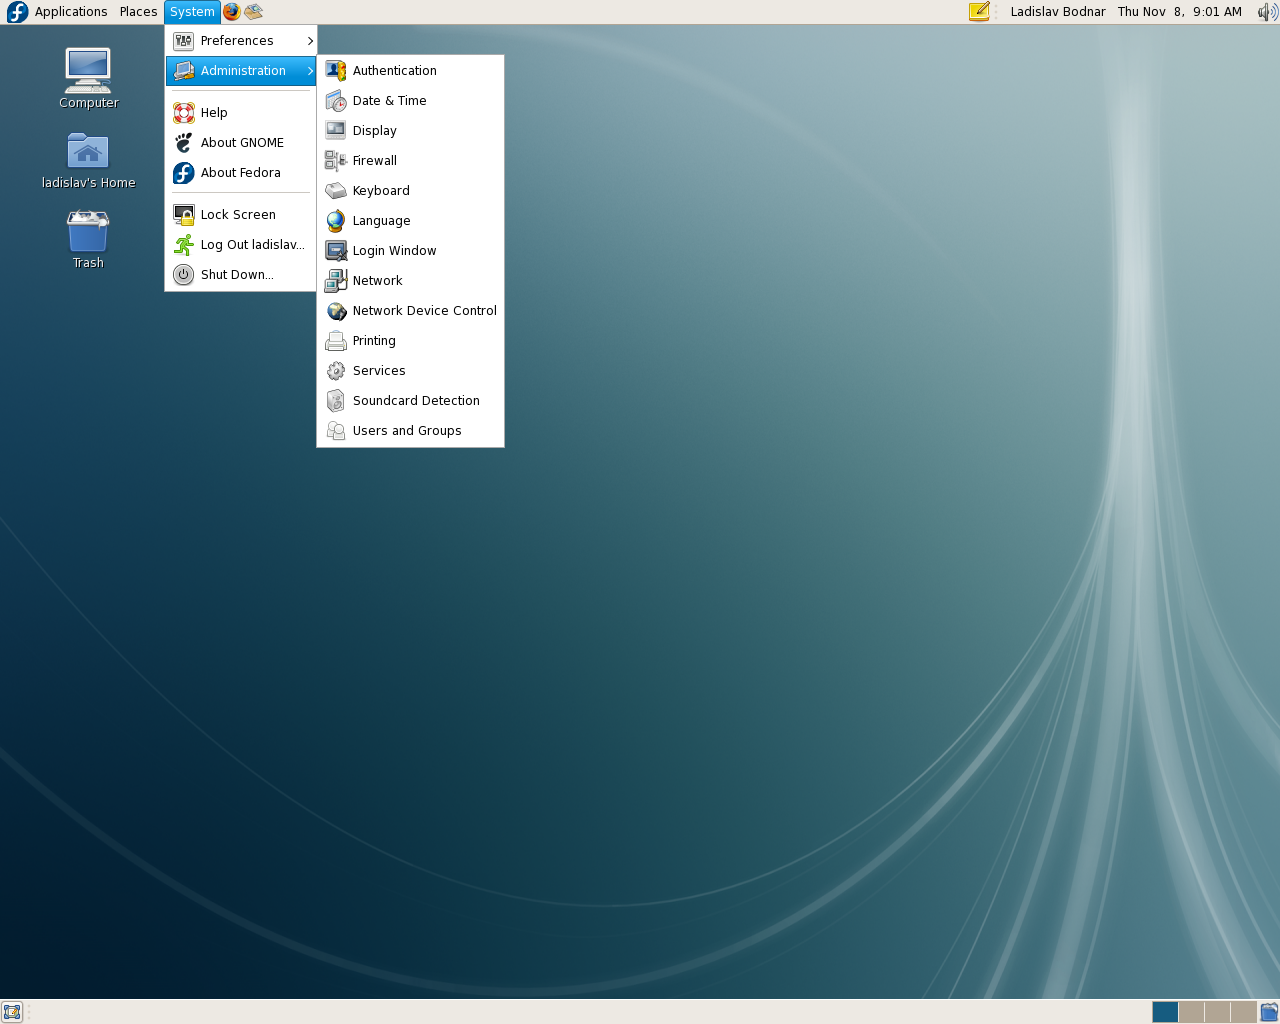Select Shut Down from System menu
The width and height of the screenshot is (1280, 1024).
tap(241, 275)
